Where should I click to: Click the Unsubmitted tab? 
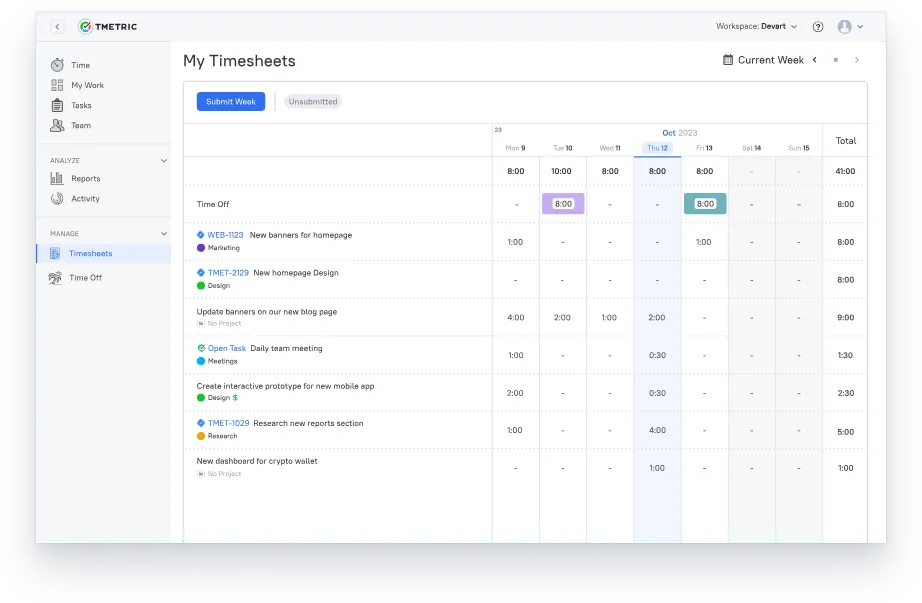(x=314, y=101)
